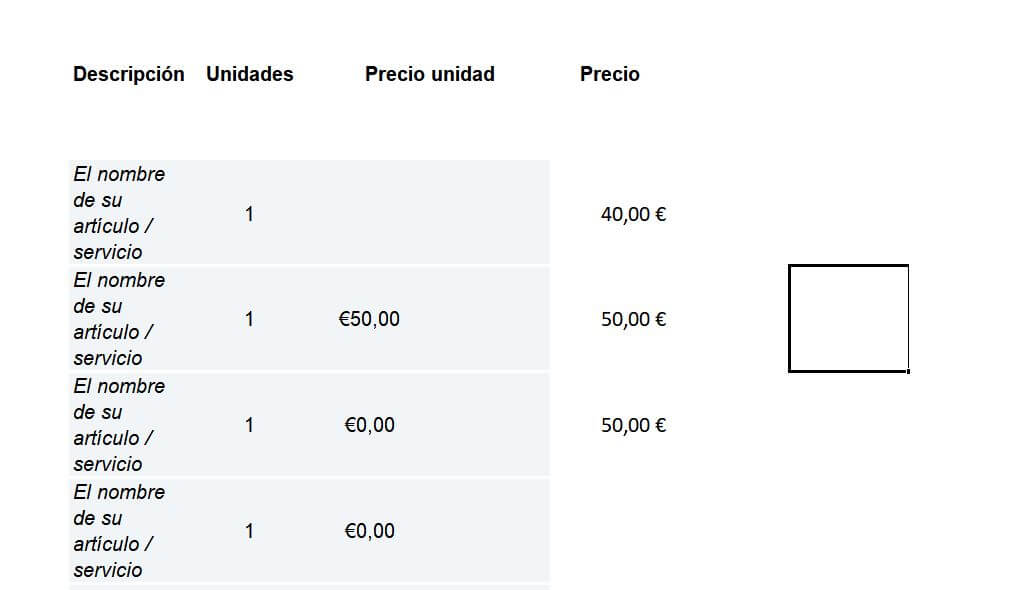
Task: Select the 50,00 € price in second row
Action: click(x=633, y=320)
